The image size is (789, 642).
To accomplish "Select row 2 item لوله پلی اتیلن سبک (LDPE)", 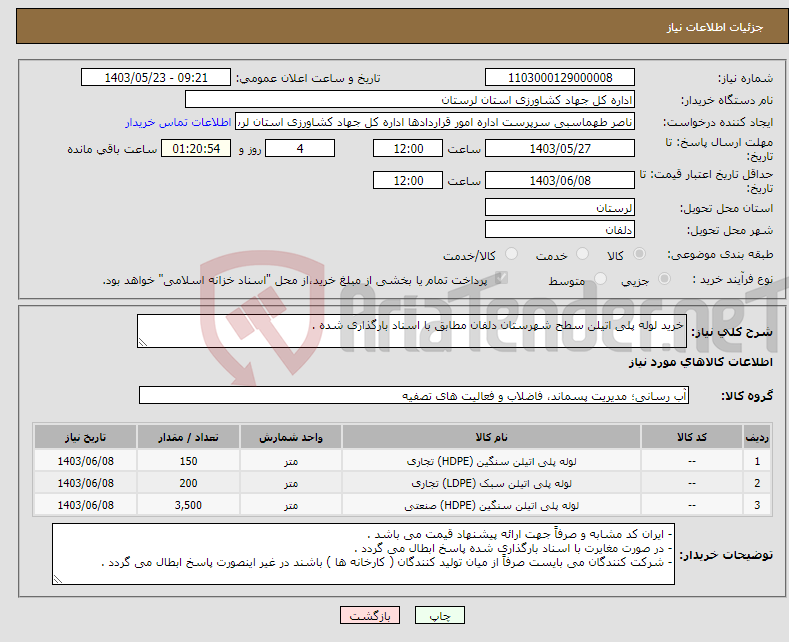I will click(491, 484).
